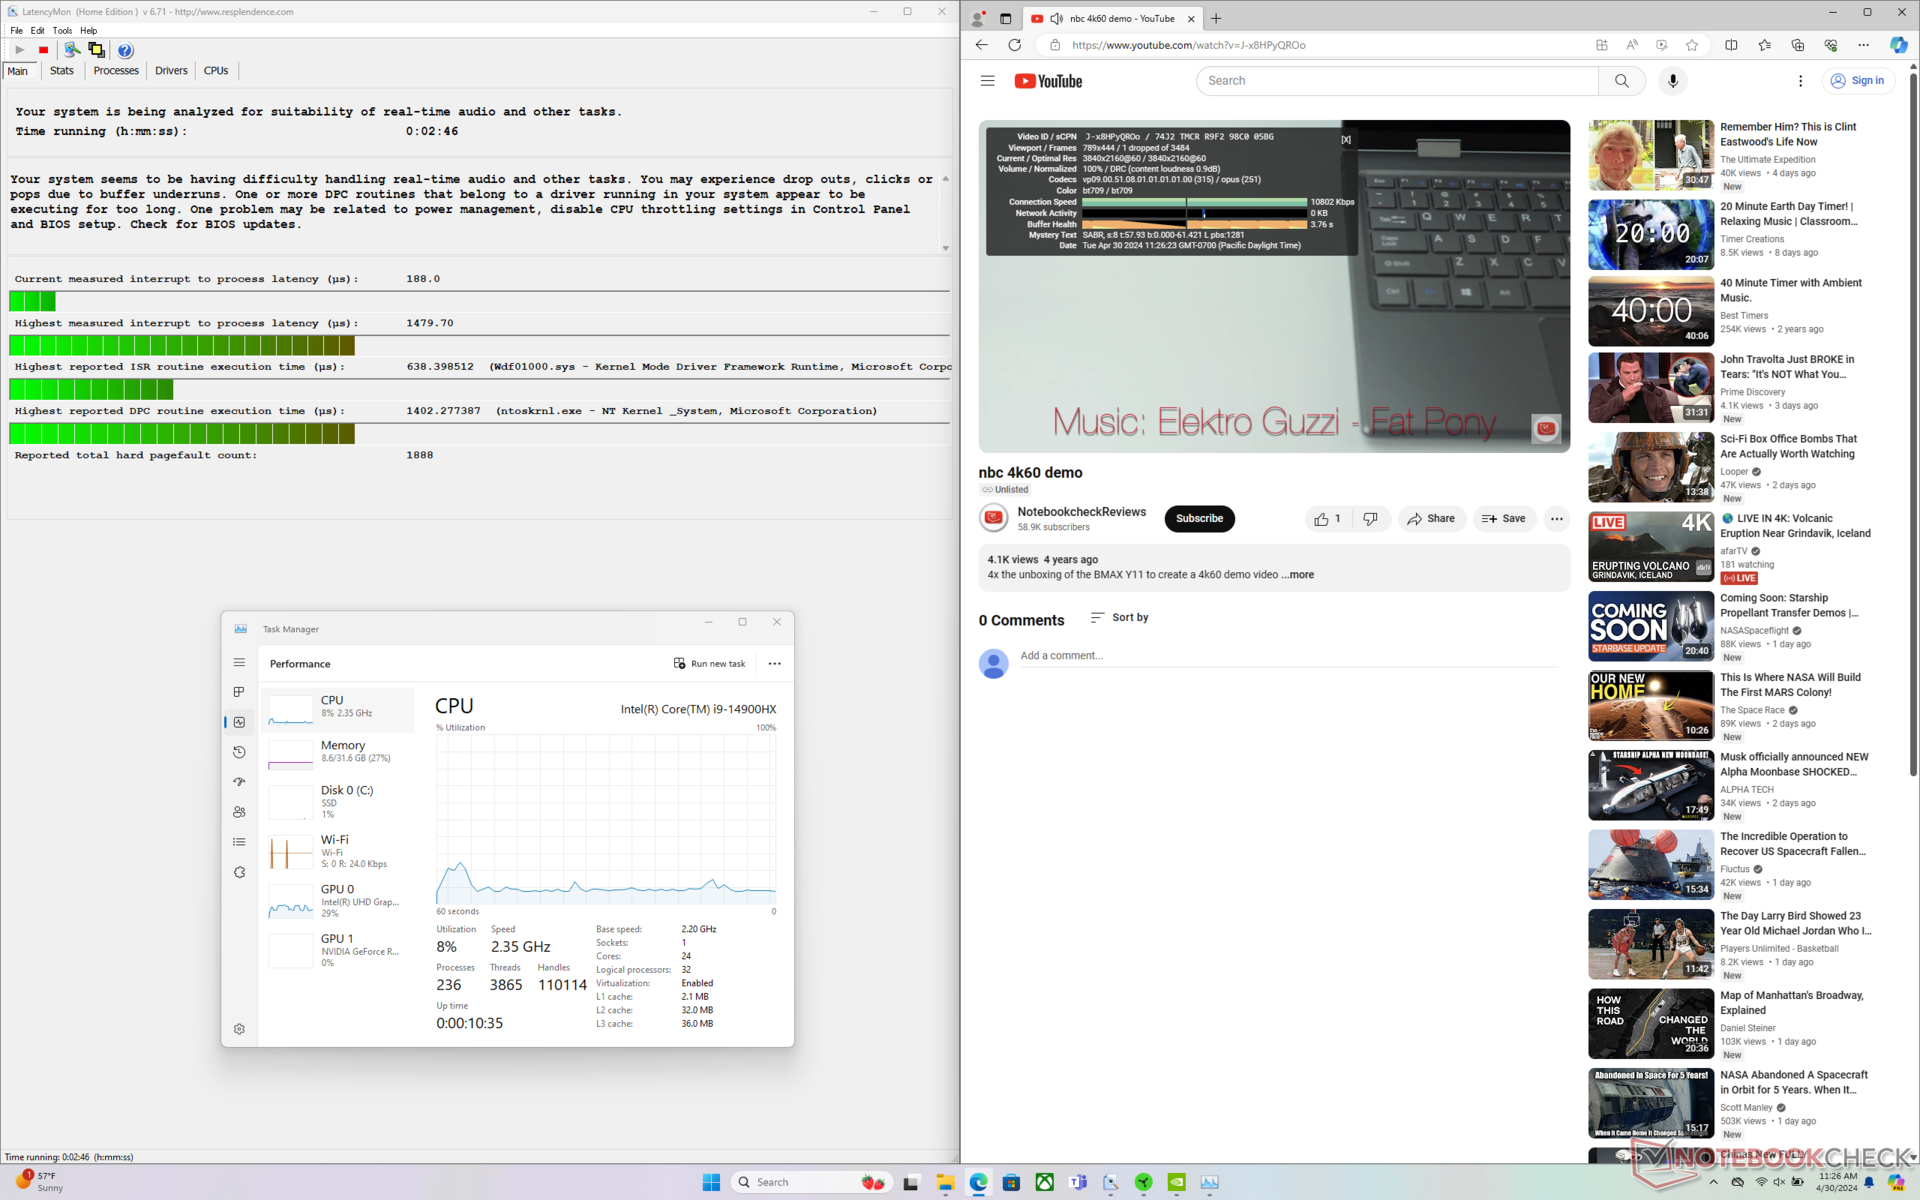Screen dimensions: 1920x1200
Task: Click the red stop monitoring button
Action: click(x=43, y=50)
